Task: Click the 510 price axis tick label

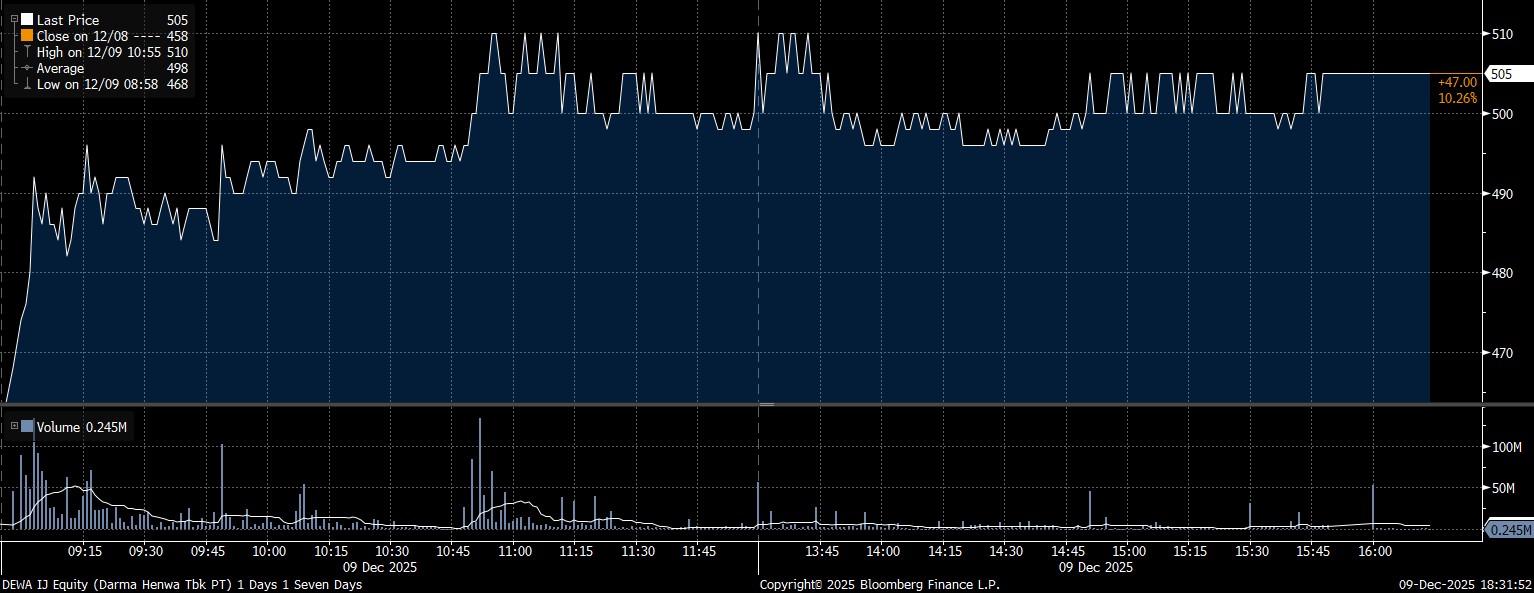Action: (x=1501, y=34)
